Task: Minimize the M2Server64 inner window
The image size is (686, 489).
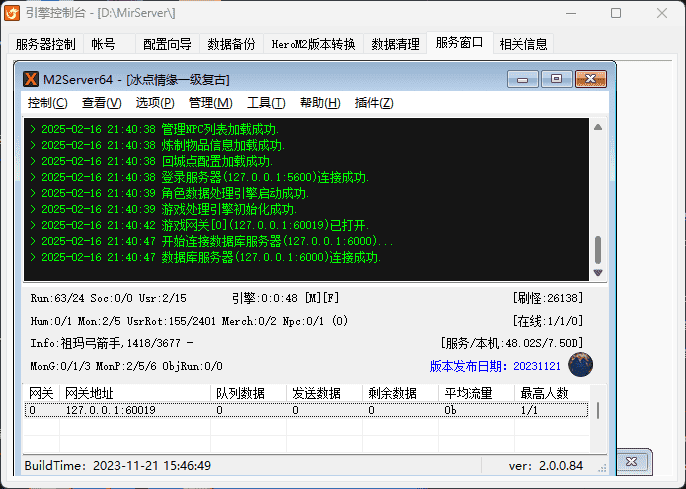Action: coord(523,78)
